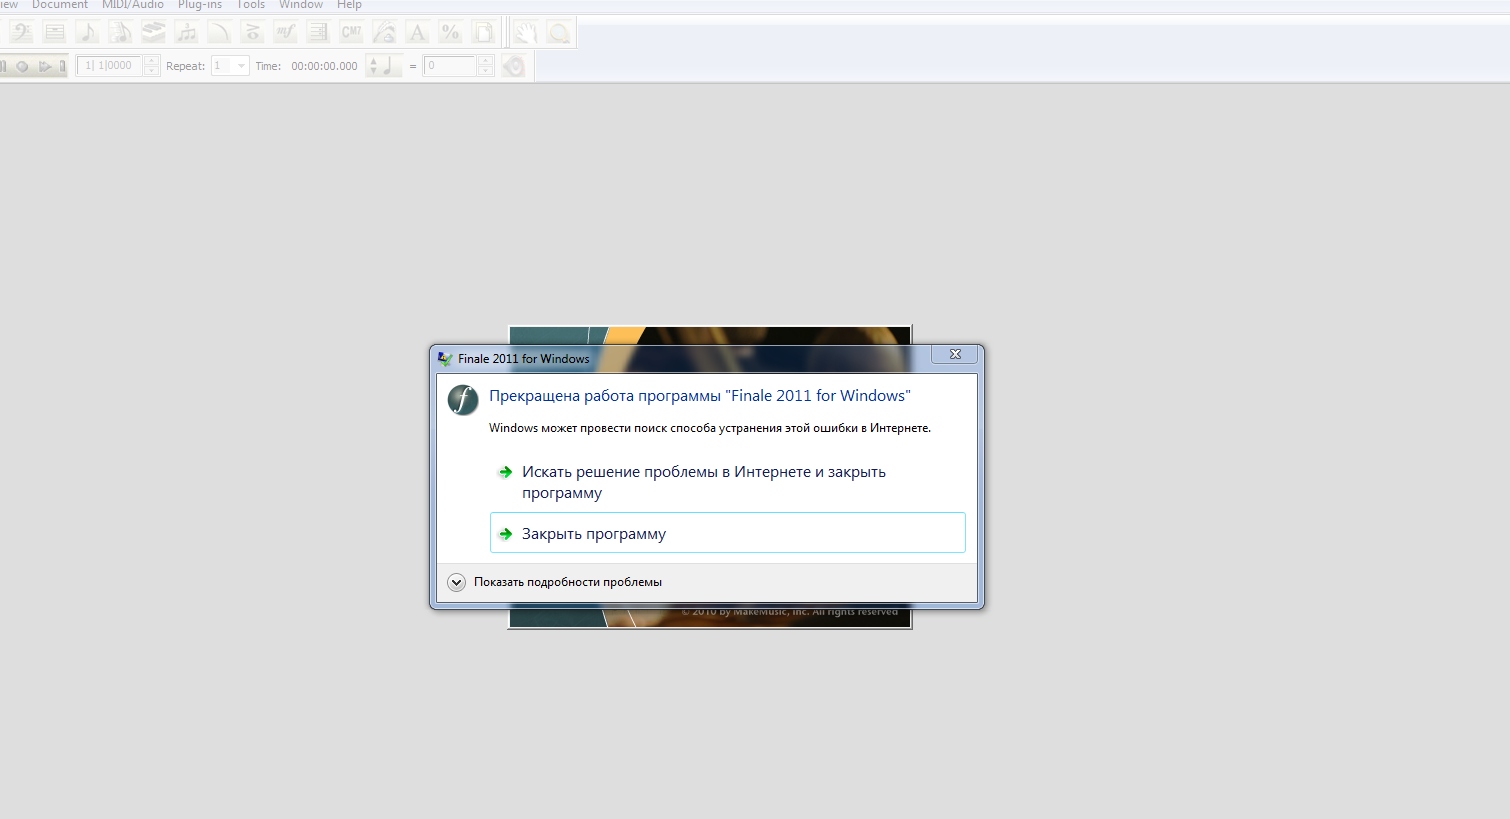Open the Help menu
Viewport: 1510px width, 819px height.
coord(349,5)
